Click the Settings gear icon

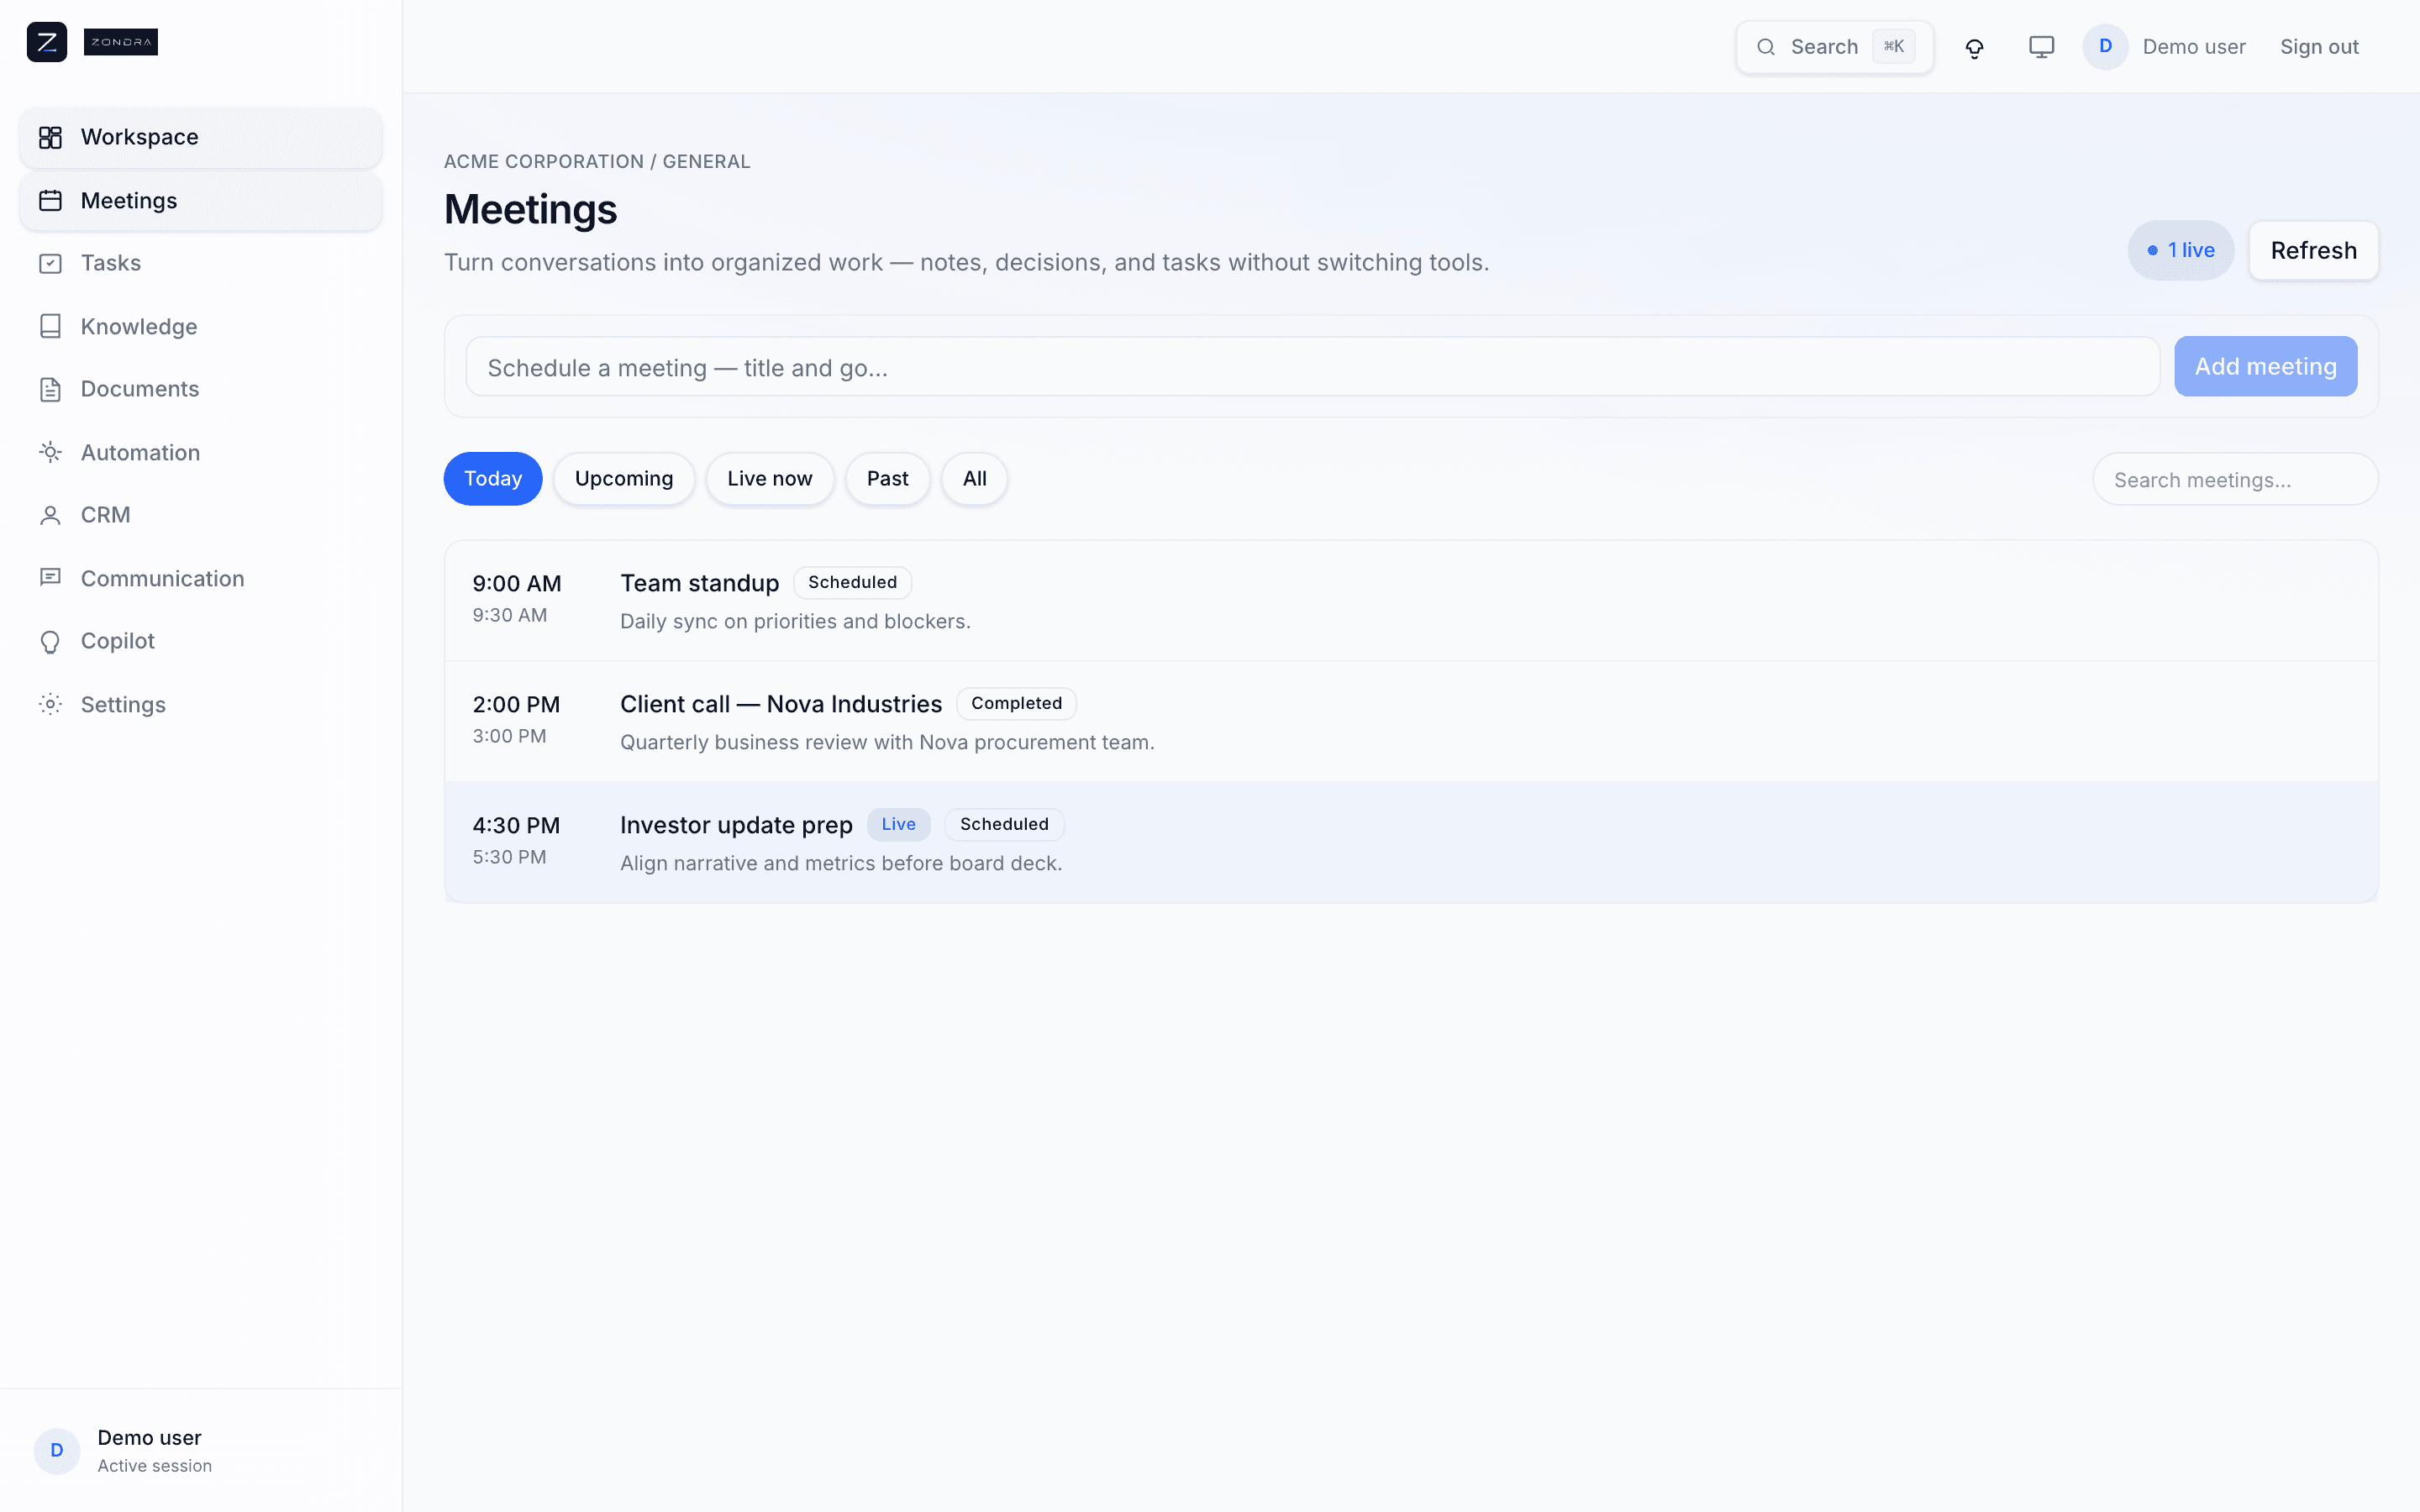point(50,704)
